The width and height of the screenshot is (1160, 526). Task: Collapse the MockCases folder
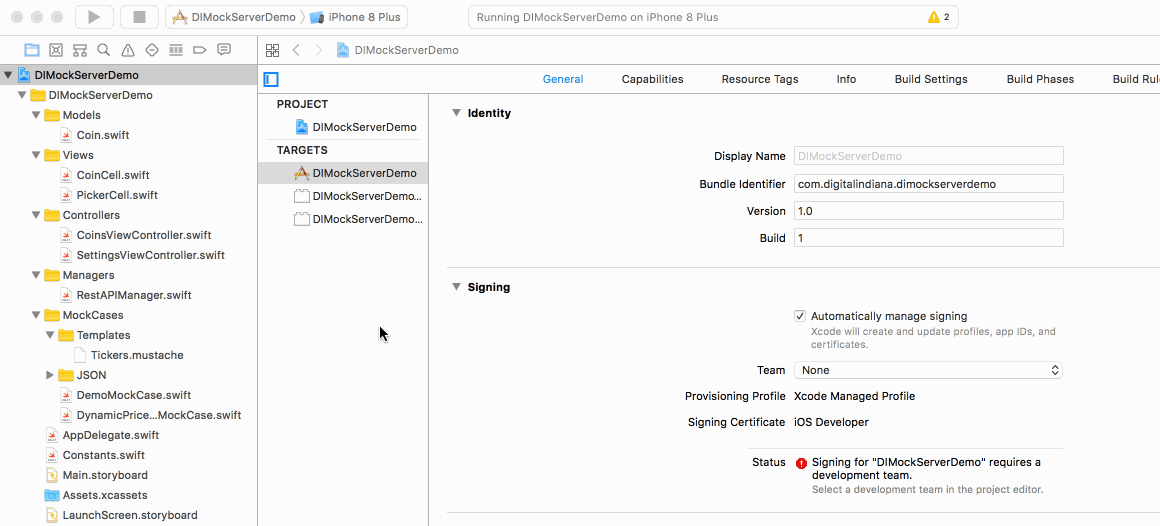36,315
